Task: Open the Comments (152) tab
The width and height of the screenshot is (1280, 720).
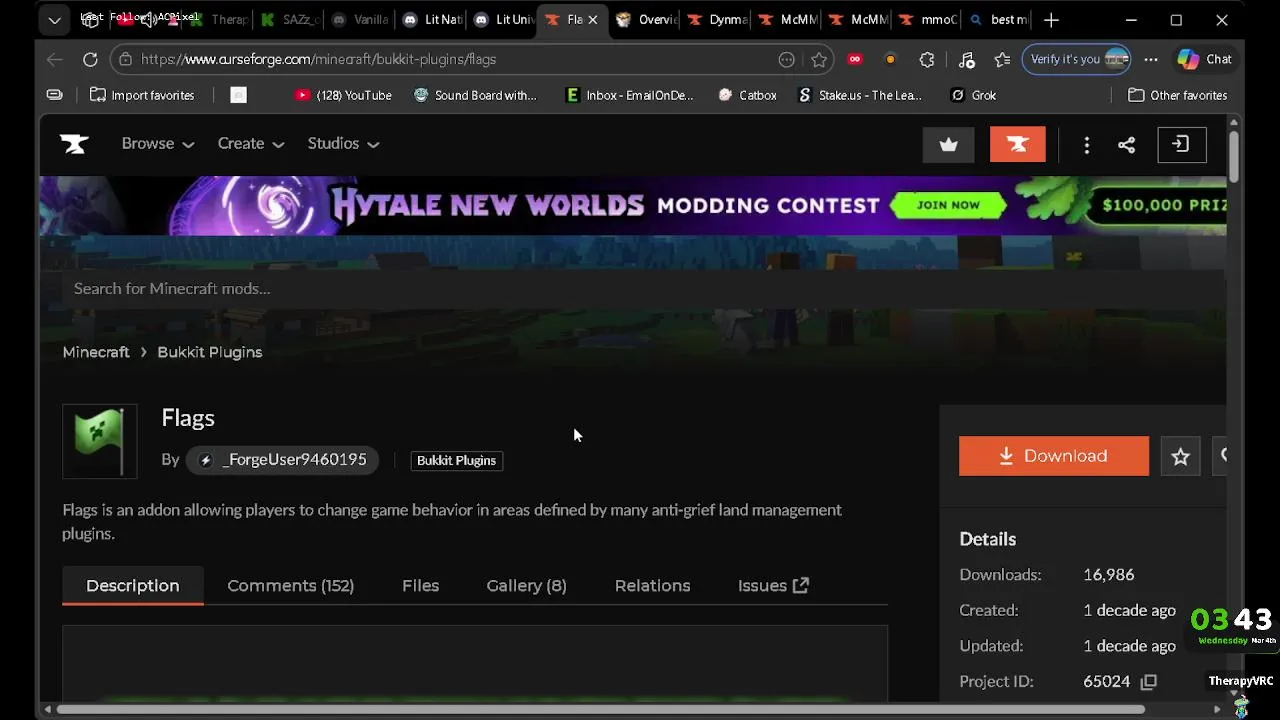Action: click(291, 586)
